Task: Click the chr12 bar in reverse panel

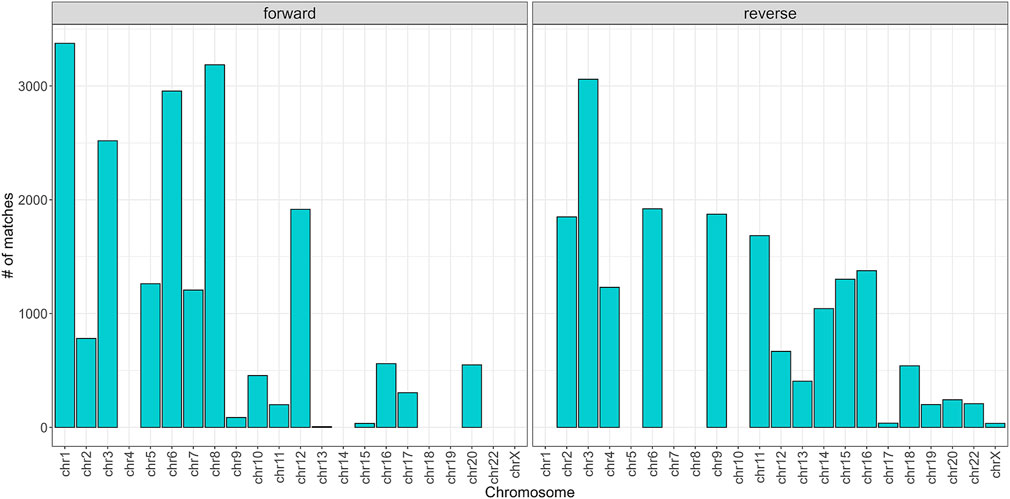Action: click(781, 390)
